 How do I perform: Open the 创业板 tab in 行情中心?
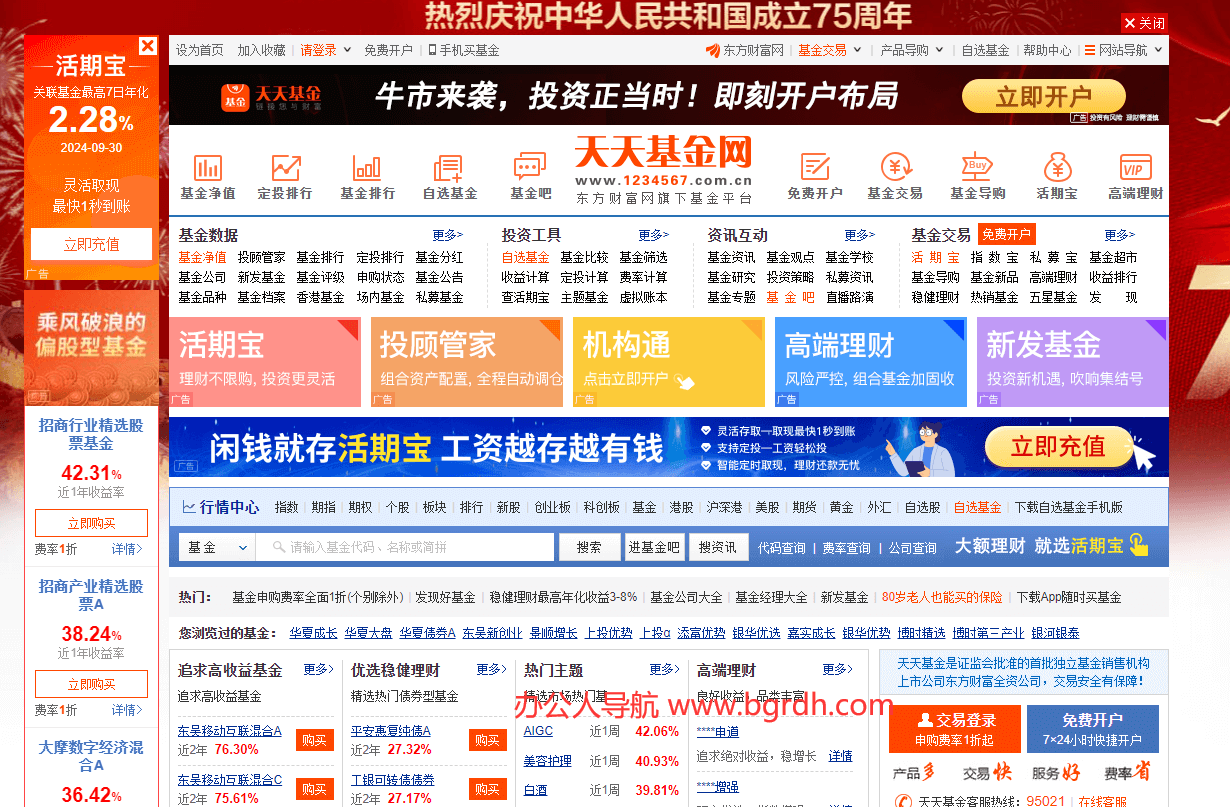pyautogui.click(x=552, y=507)
